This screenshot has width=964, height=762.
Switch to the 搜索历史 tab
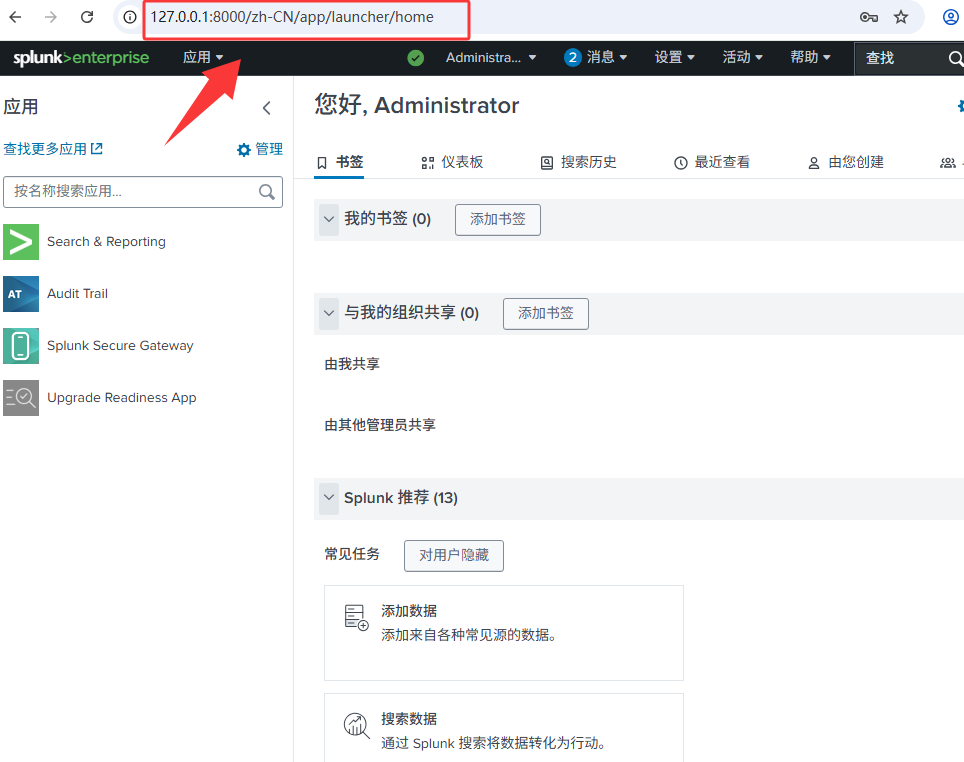[579, 162]
